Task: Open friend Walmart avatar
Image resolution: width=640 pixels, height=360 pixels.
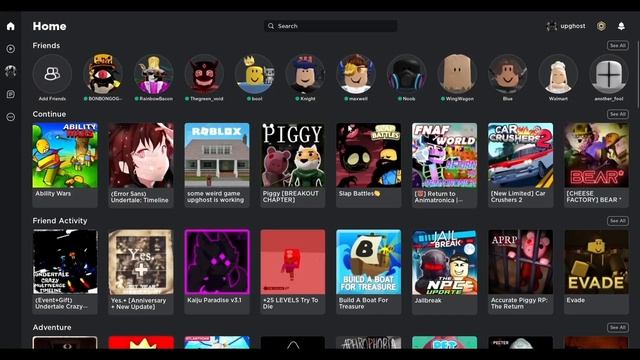Action: pos(558,74)
